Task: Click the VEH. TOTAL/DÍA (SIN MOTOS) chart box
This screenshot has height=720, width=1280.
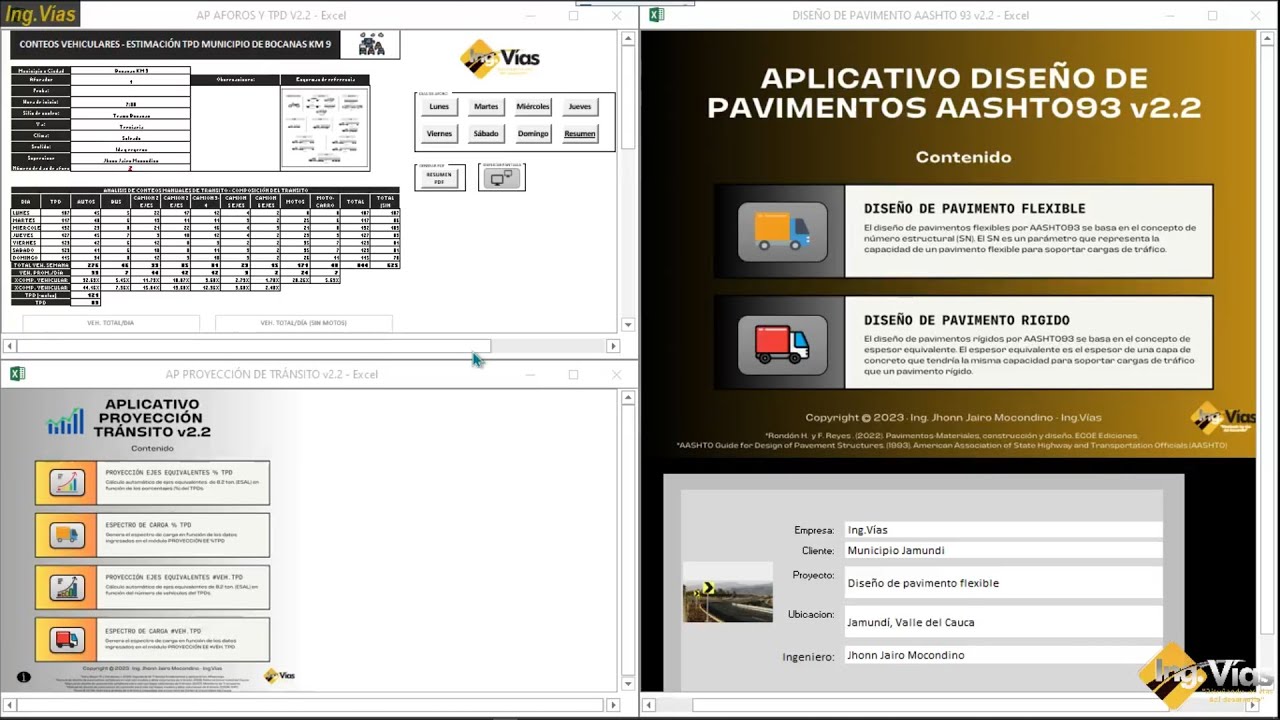Action: point(304,323)
